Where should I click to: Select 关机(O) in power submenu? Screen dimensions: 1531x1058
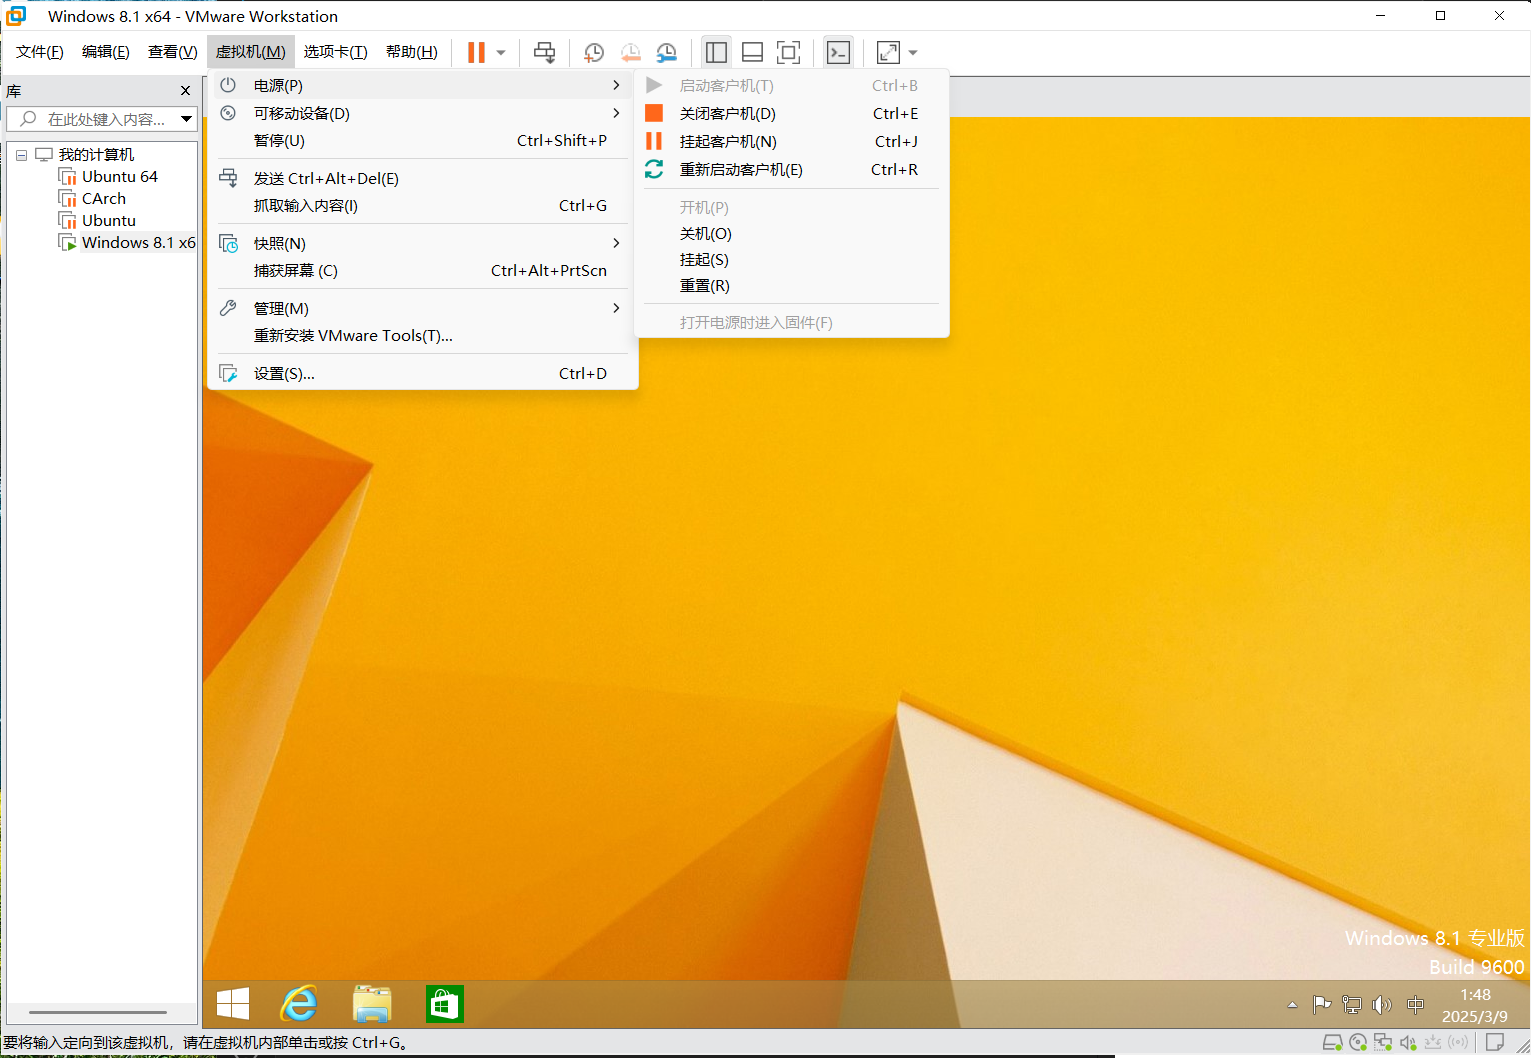791,233
